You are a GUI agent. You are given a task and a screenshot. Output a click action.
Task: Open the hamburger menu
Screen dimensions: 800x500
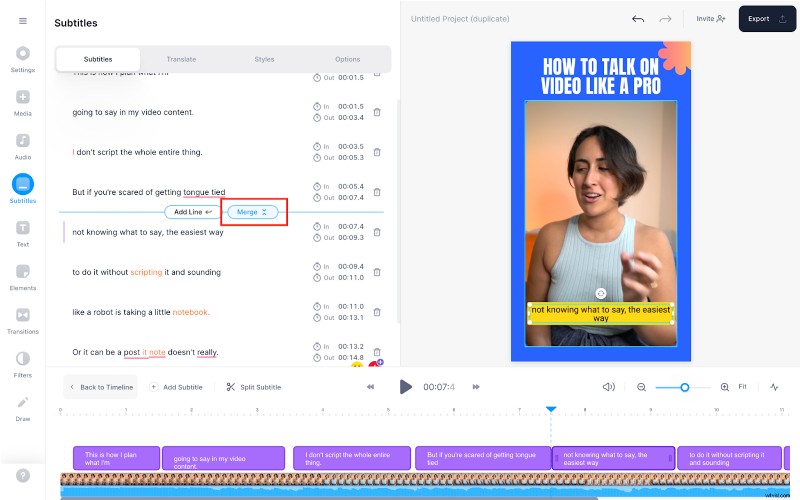(x=23, y=21)
